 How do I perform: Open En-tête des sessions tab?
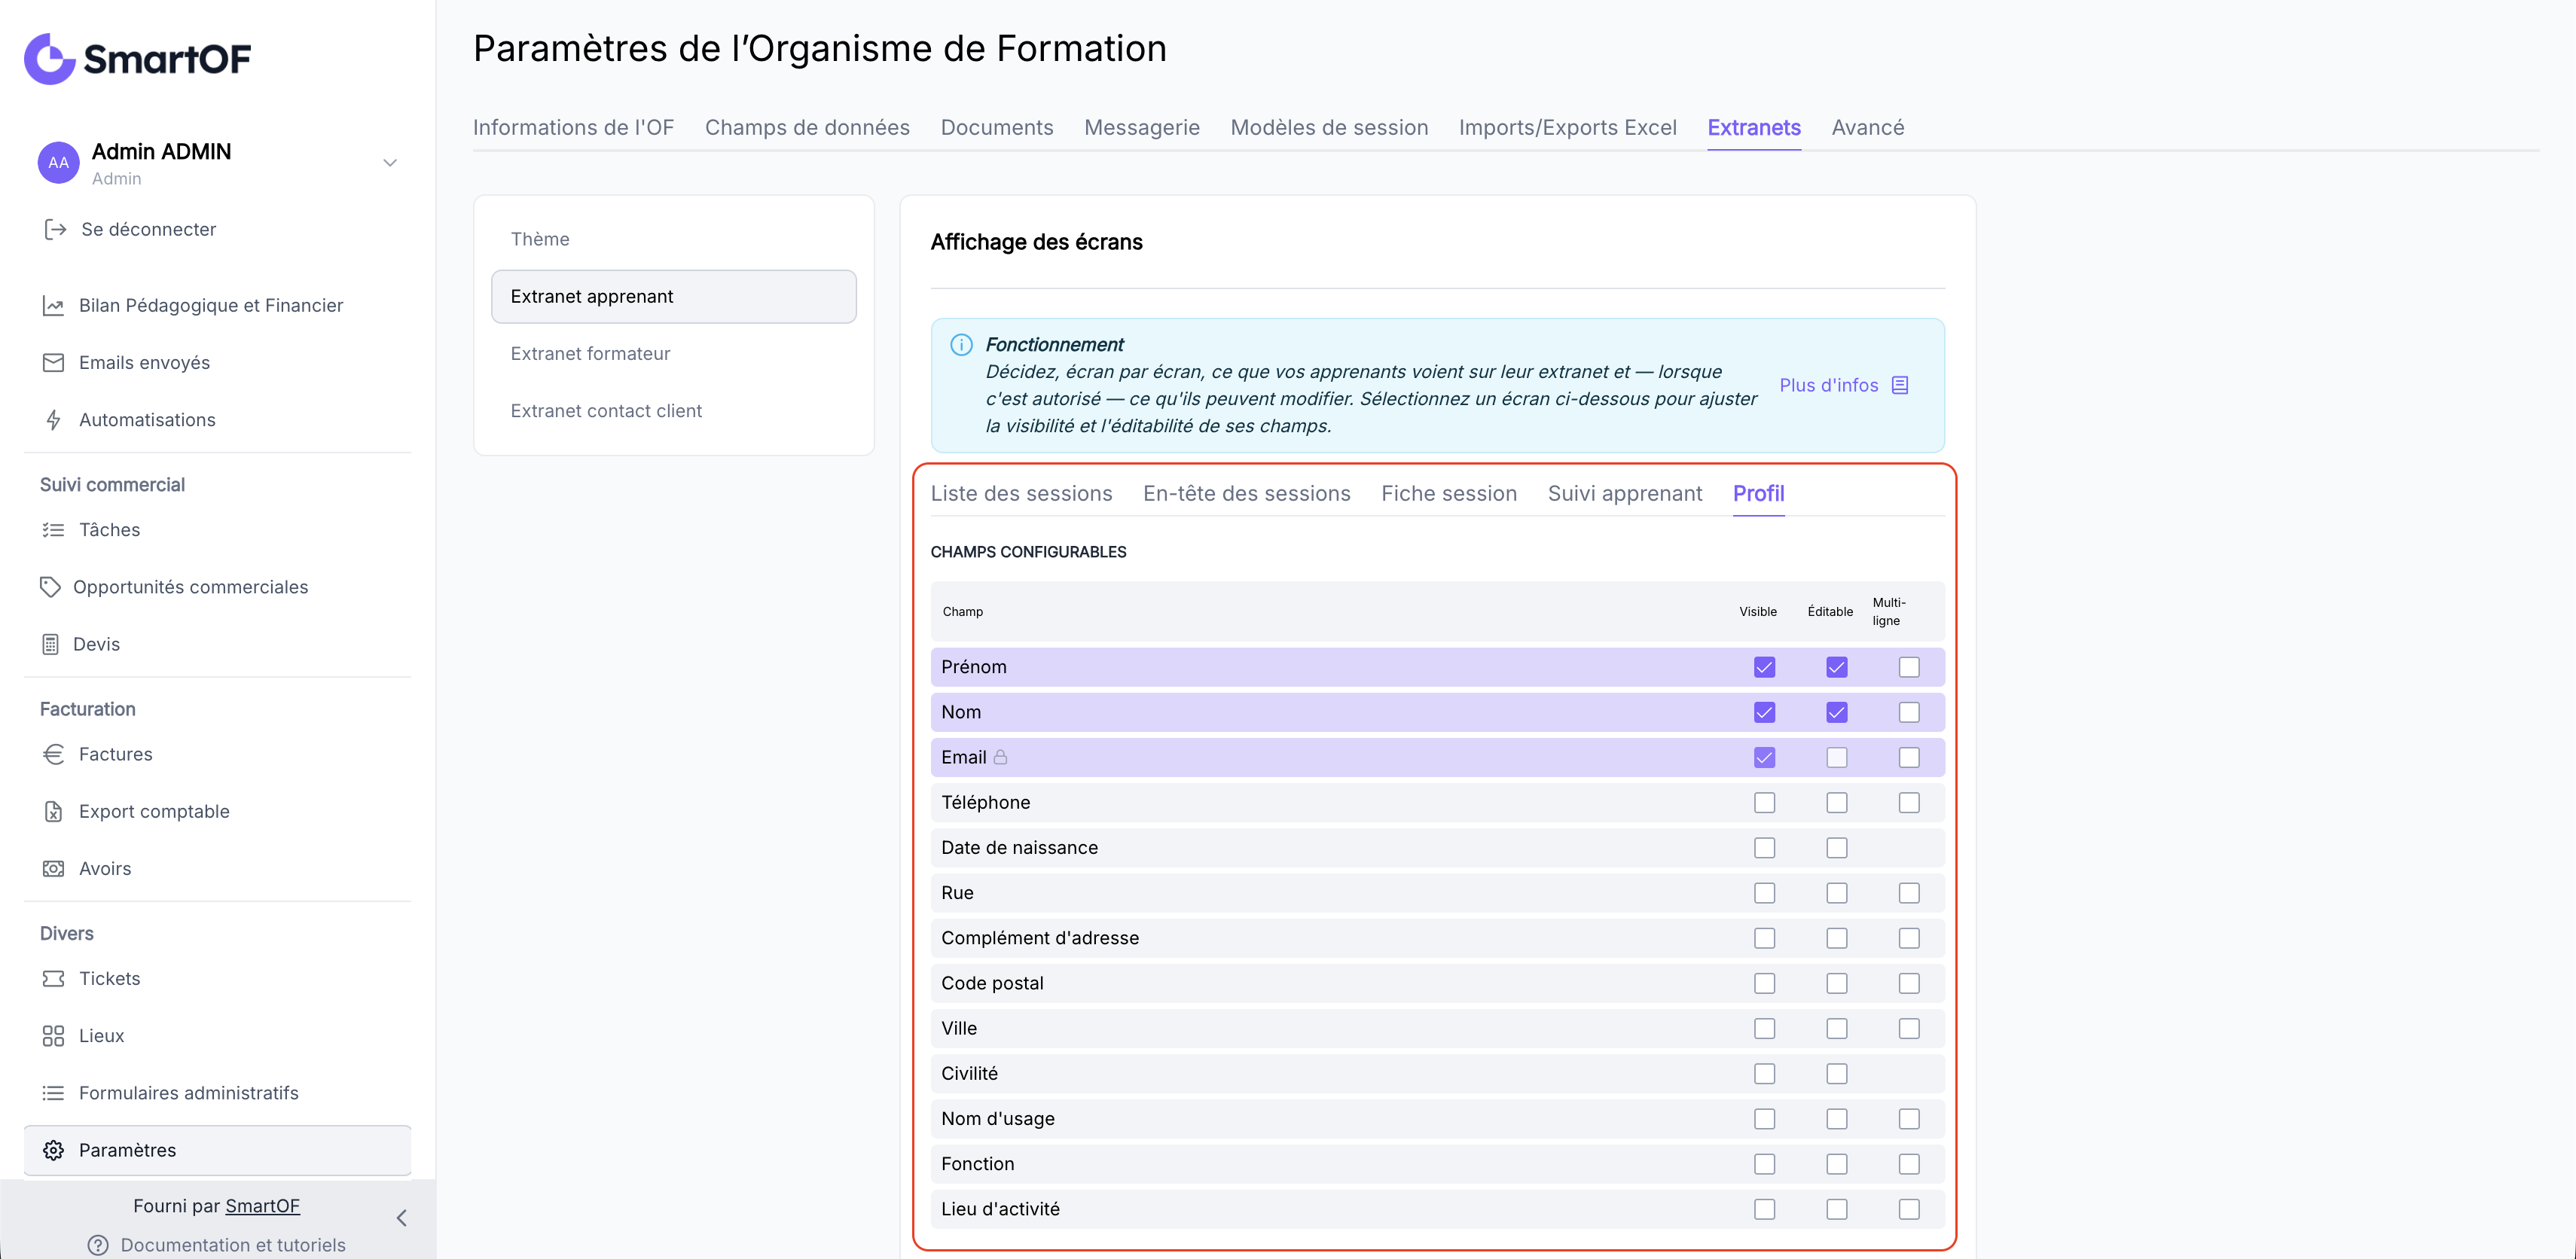(x=1246, y=493)
